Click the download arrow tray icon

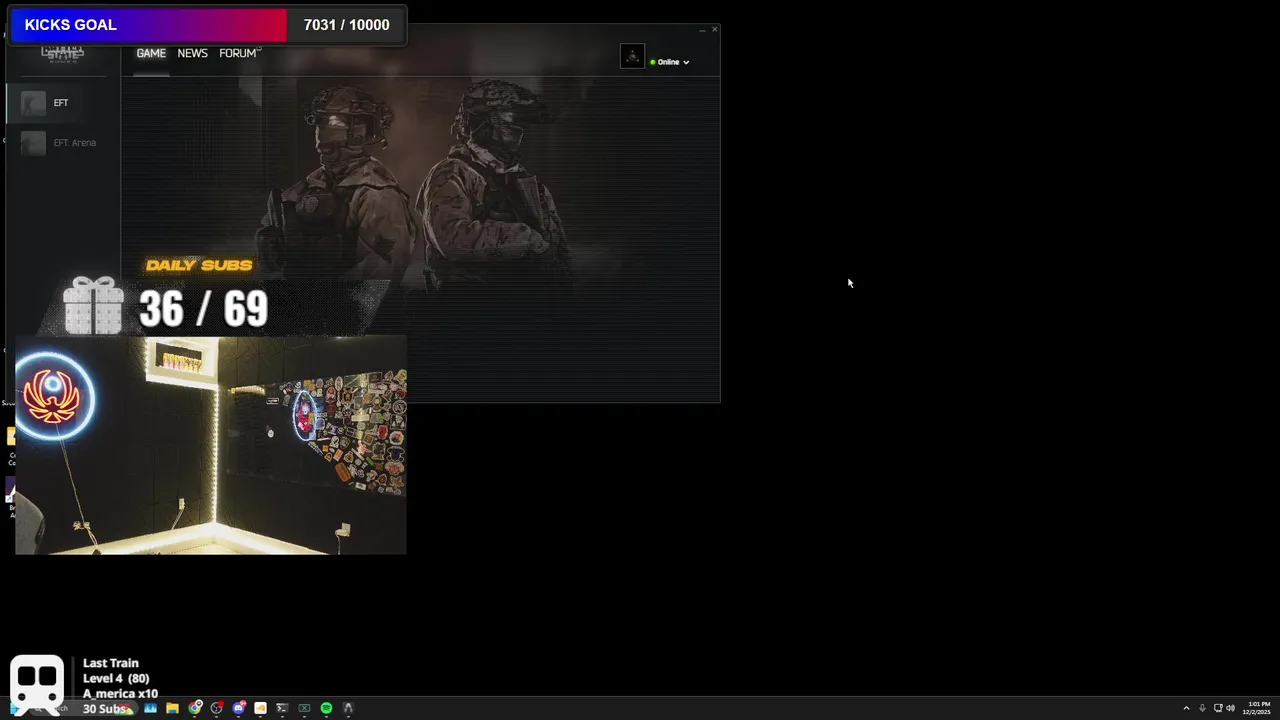[x=1202, y=708]
